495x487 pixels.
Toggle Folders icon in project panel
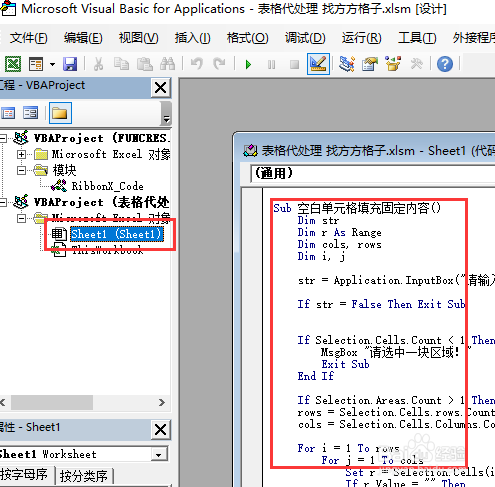[60, 113]
